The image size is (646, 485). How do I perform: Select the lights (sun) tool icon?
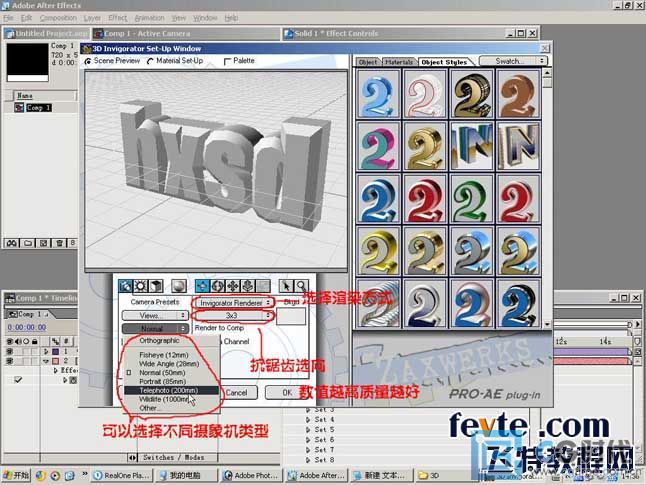[x=140, y=286]
